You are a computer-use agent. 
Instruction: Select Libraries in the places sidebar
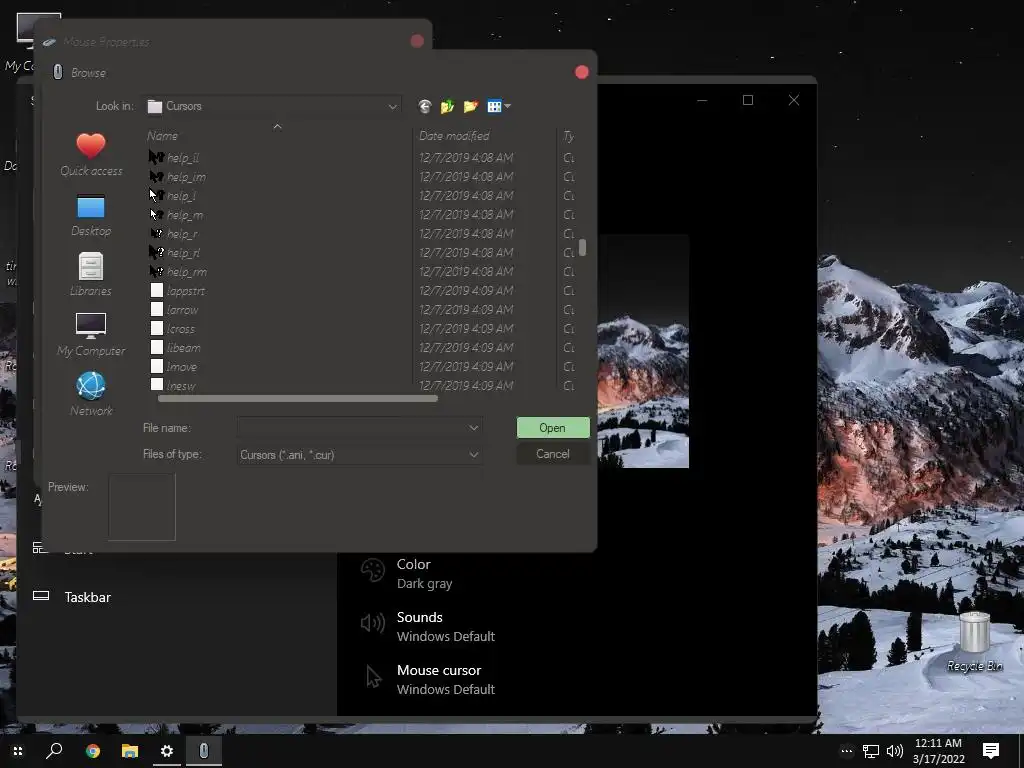(91, 275)
